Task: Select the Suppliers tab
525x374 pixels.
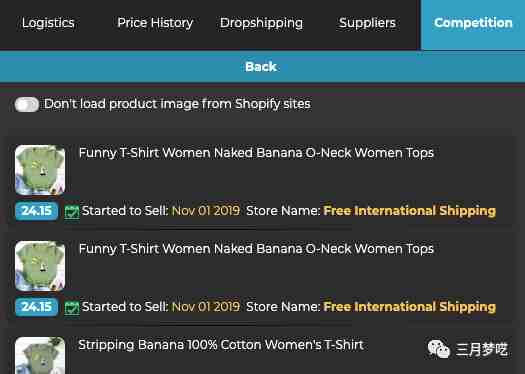Action: [367, 23]
